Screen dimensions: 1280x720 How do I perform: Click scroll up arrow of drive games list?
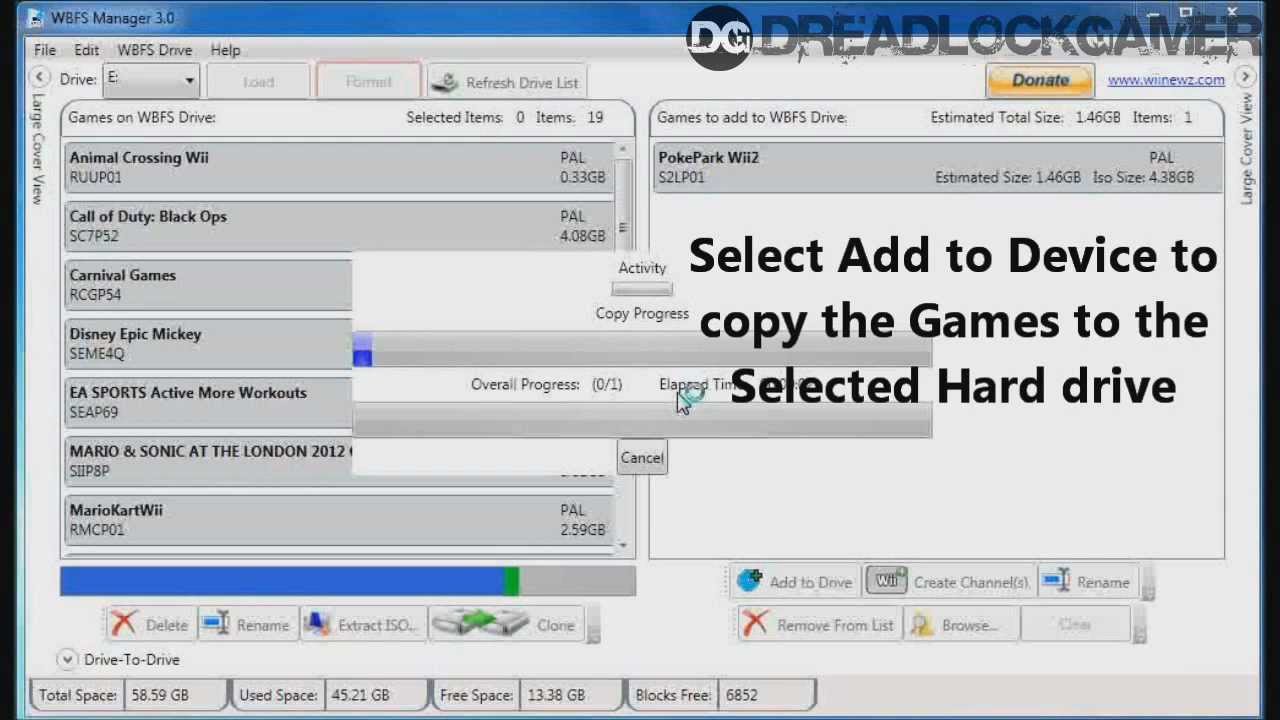click(x=623, y=151)
